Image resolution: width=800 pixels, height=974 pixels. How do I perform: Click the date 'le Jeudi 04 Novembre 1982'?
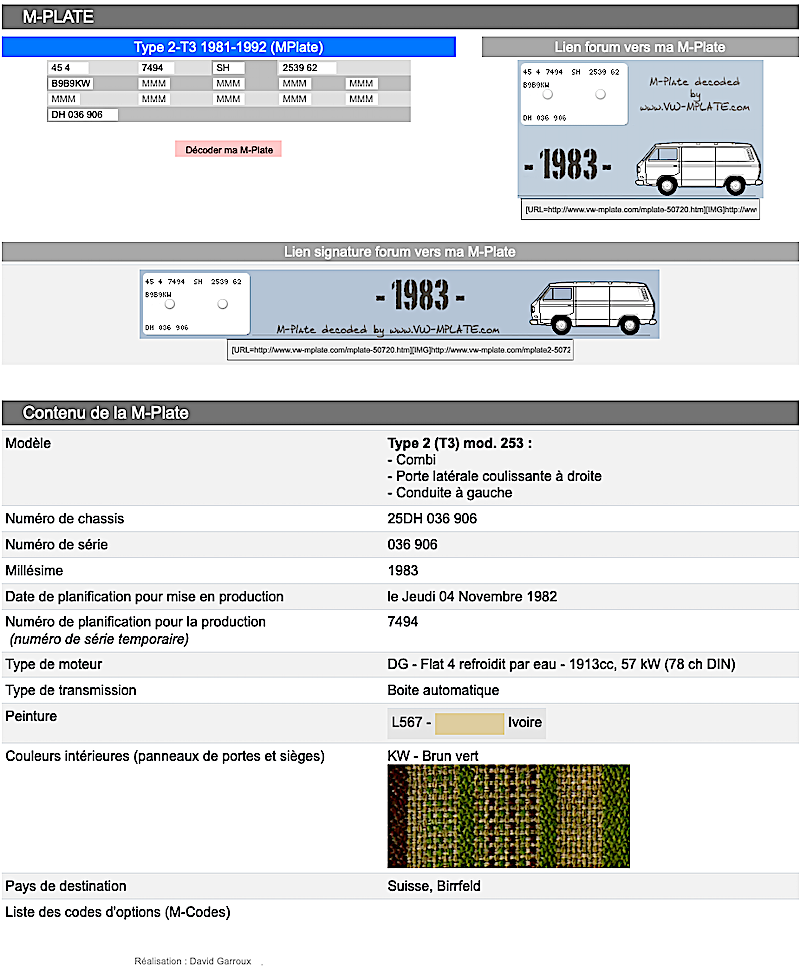pos(472,597)
